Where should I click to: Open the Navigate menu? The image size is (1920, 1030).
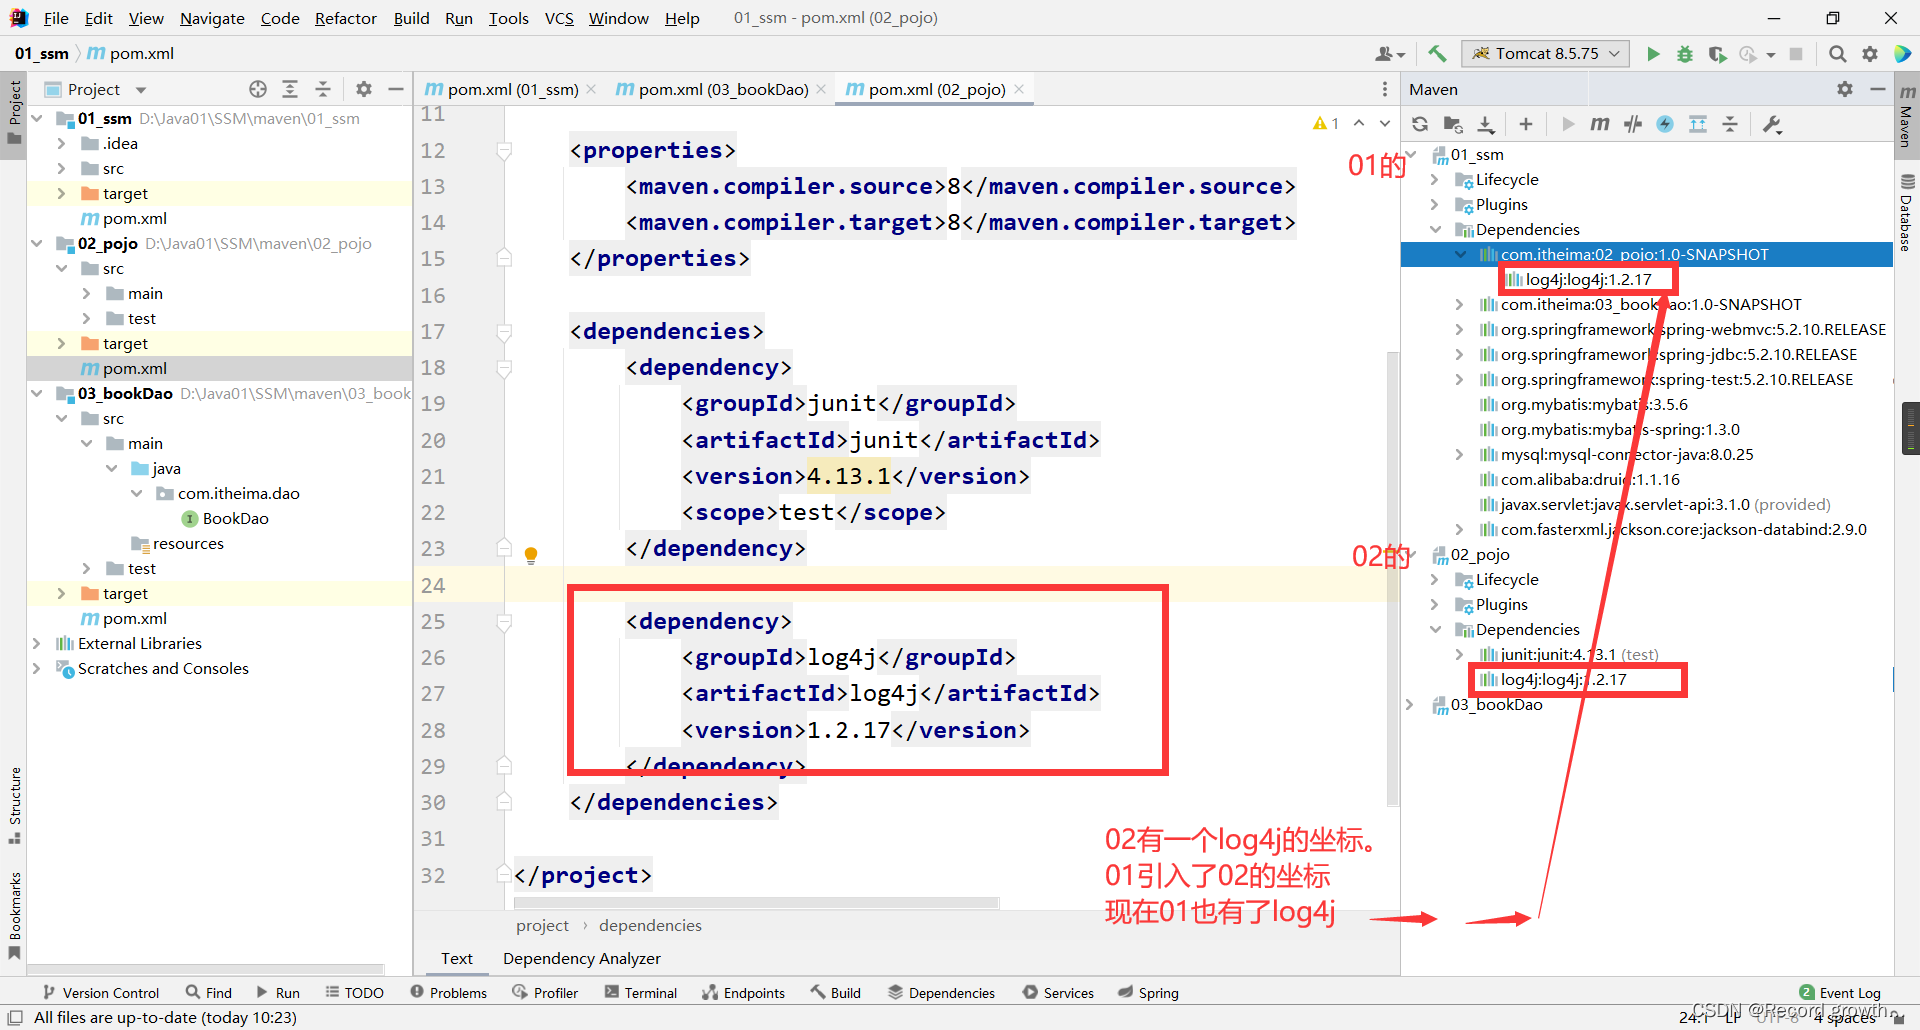212,18
